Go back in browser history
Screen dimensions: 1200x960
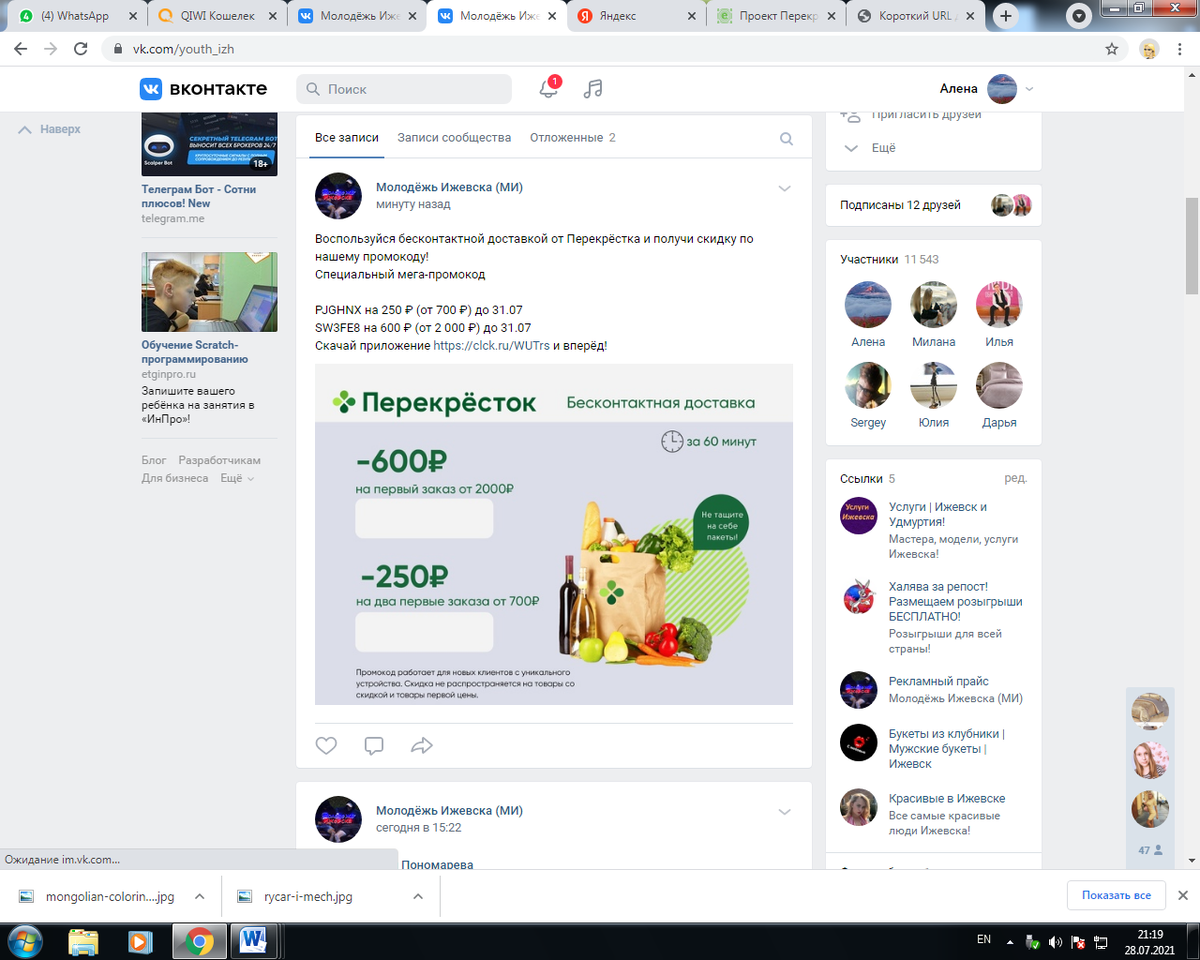(x=21, y=48)
